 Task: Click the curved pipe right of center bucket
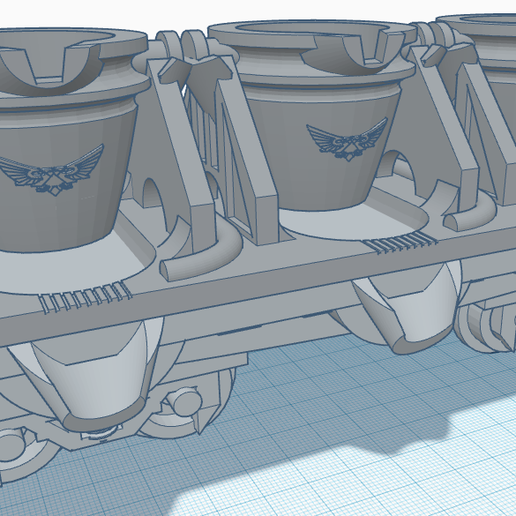[470, 212]
